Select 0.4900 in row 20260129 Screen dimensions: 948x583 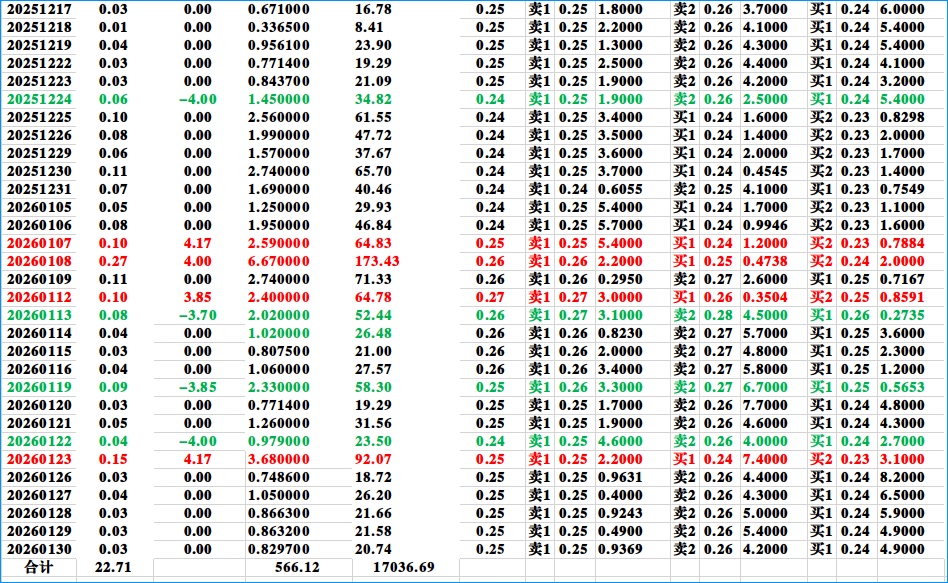[x=620, y=531]
